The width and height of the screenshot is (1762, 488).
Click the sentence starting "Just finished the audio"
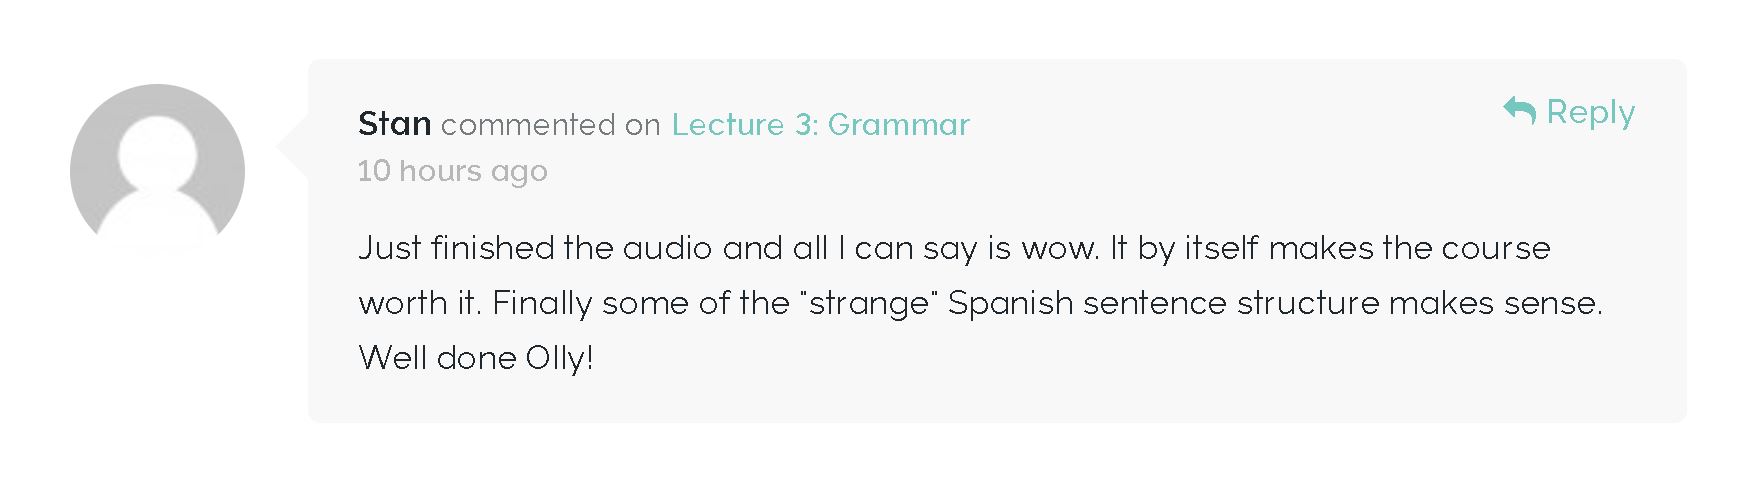pyautogui.click(x=729, y=248)
